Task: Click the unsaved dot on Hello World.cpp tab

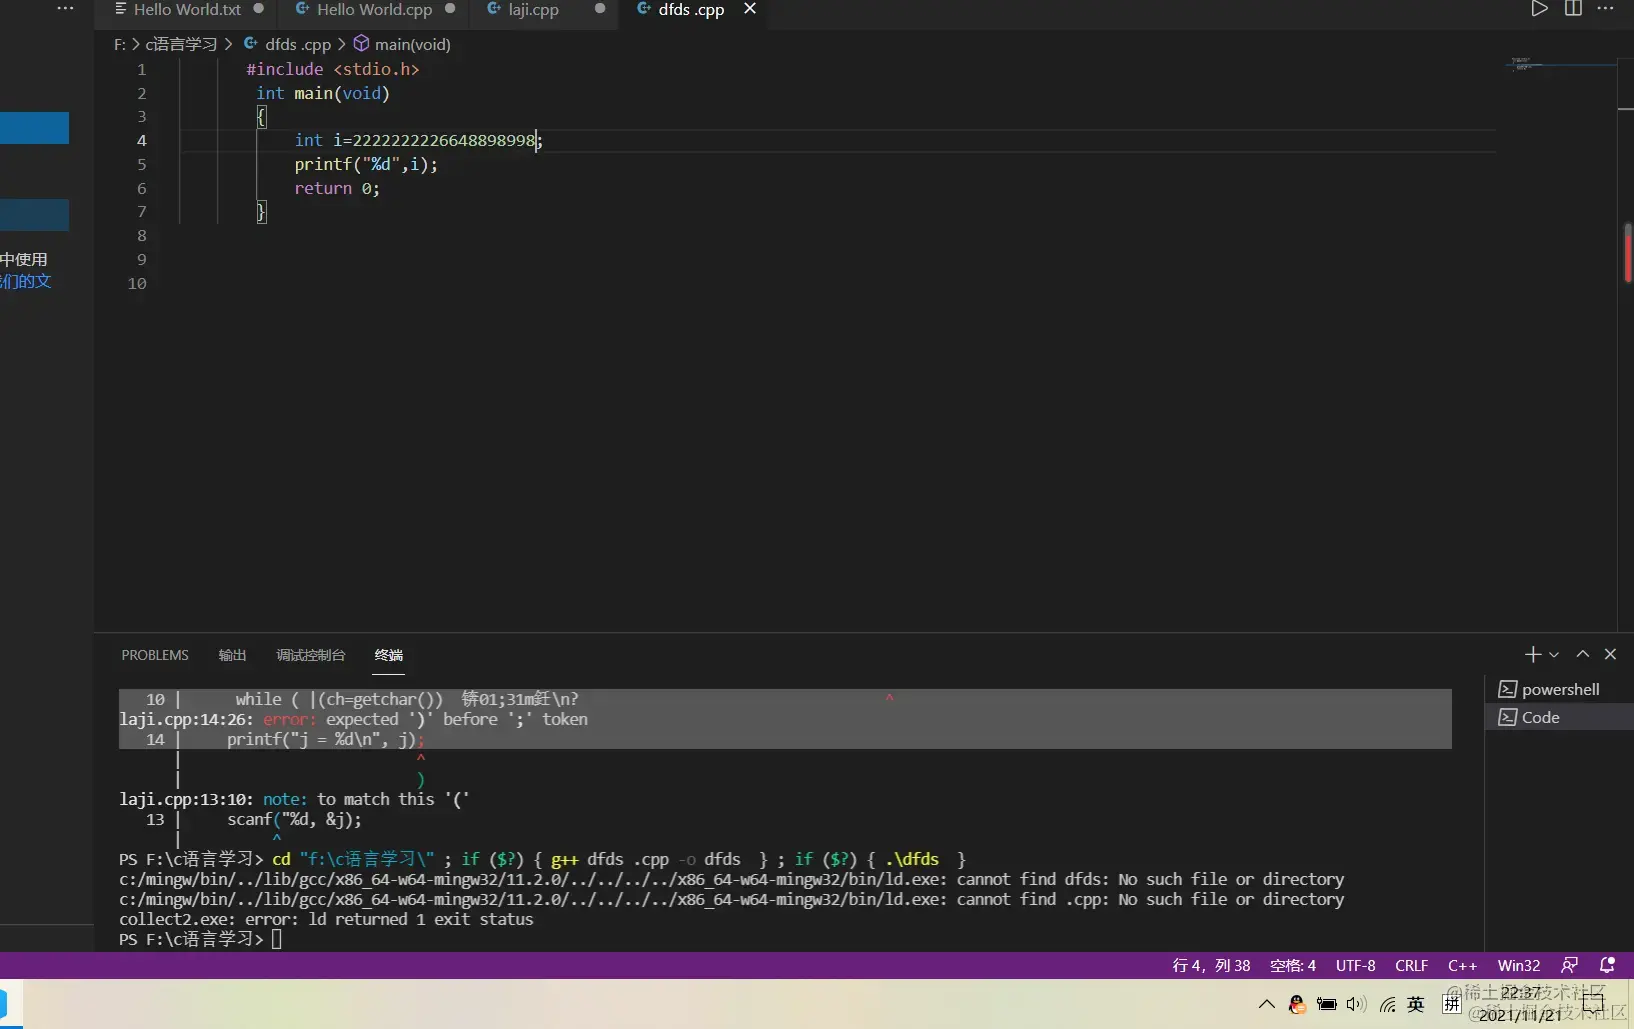Action: coord(450,9)
